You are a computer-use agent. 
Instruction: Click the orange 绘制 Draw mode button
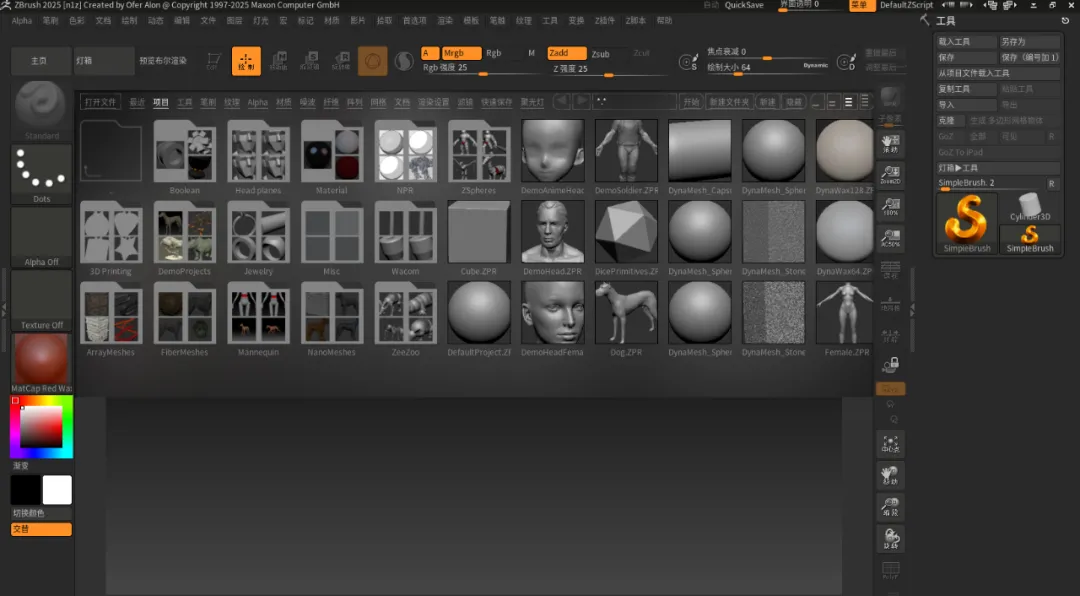[246, 61]
